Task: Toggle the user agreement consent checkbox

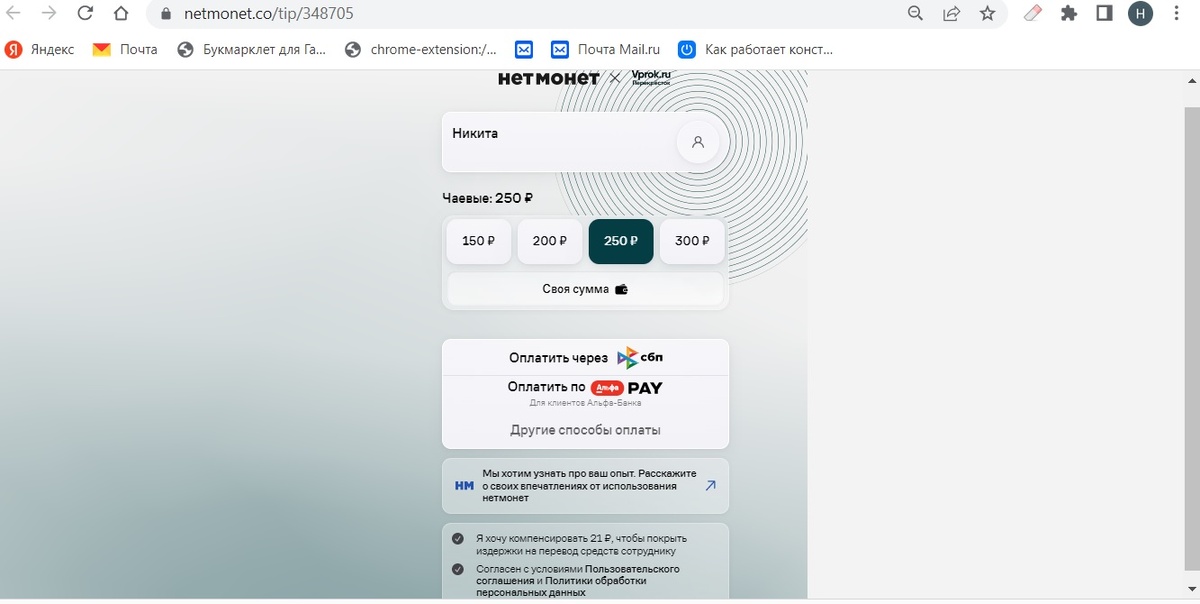Action: [458, 569]
